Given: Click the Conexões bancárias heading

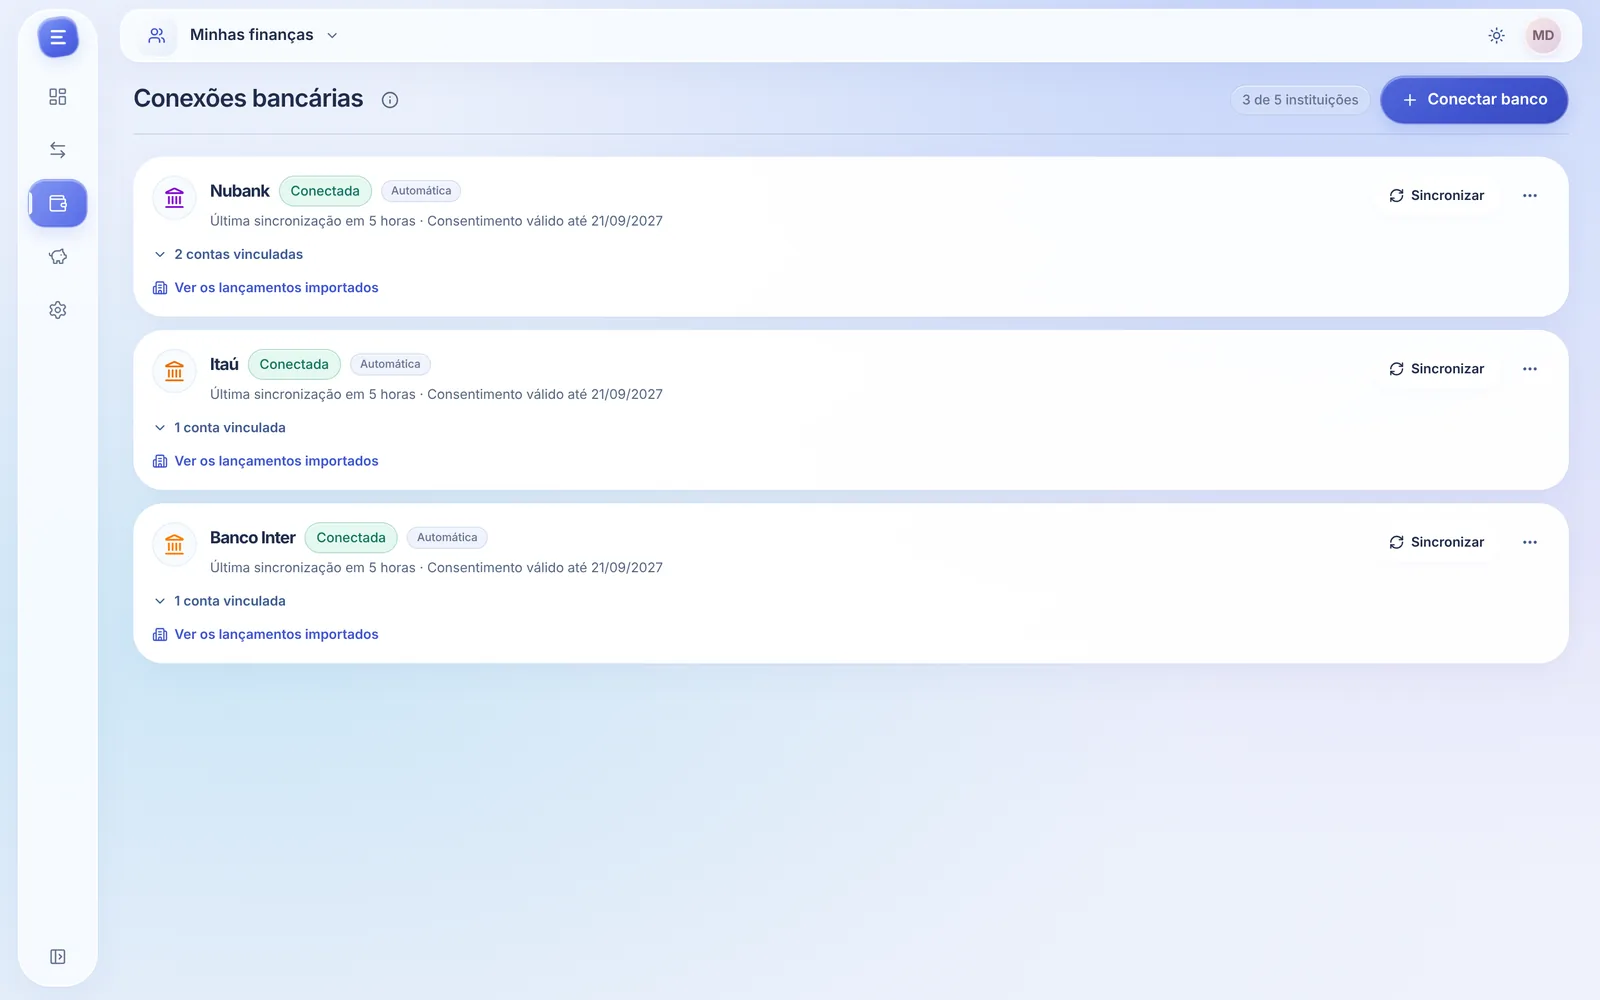Looking at the screenshot, I should point(248,99).
